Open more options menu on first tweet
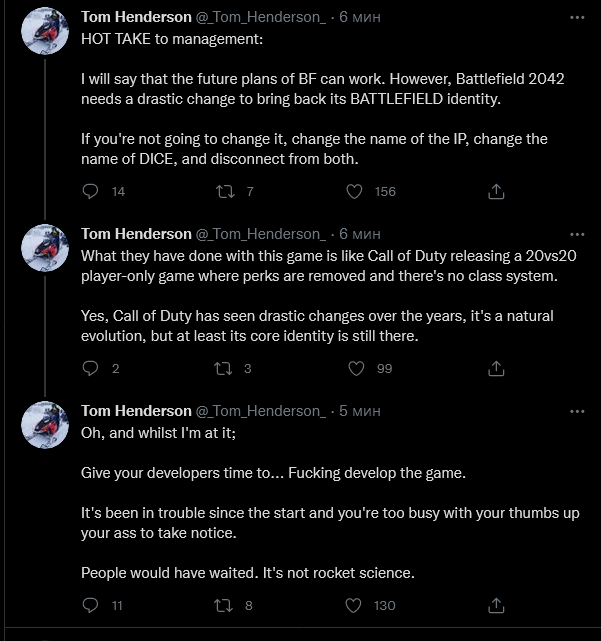Image resolution: width=601 pixels, height=641 pixels. [577, 19]
